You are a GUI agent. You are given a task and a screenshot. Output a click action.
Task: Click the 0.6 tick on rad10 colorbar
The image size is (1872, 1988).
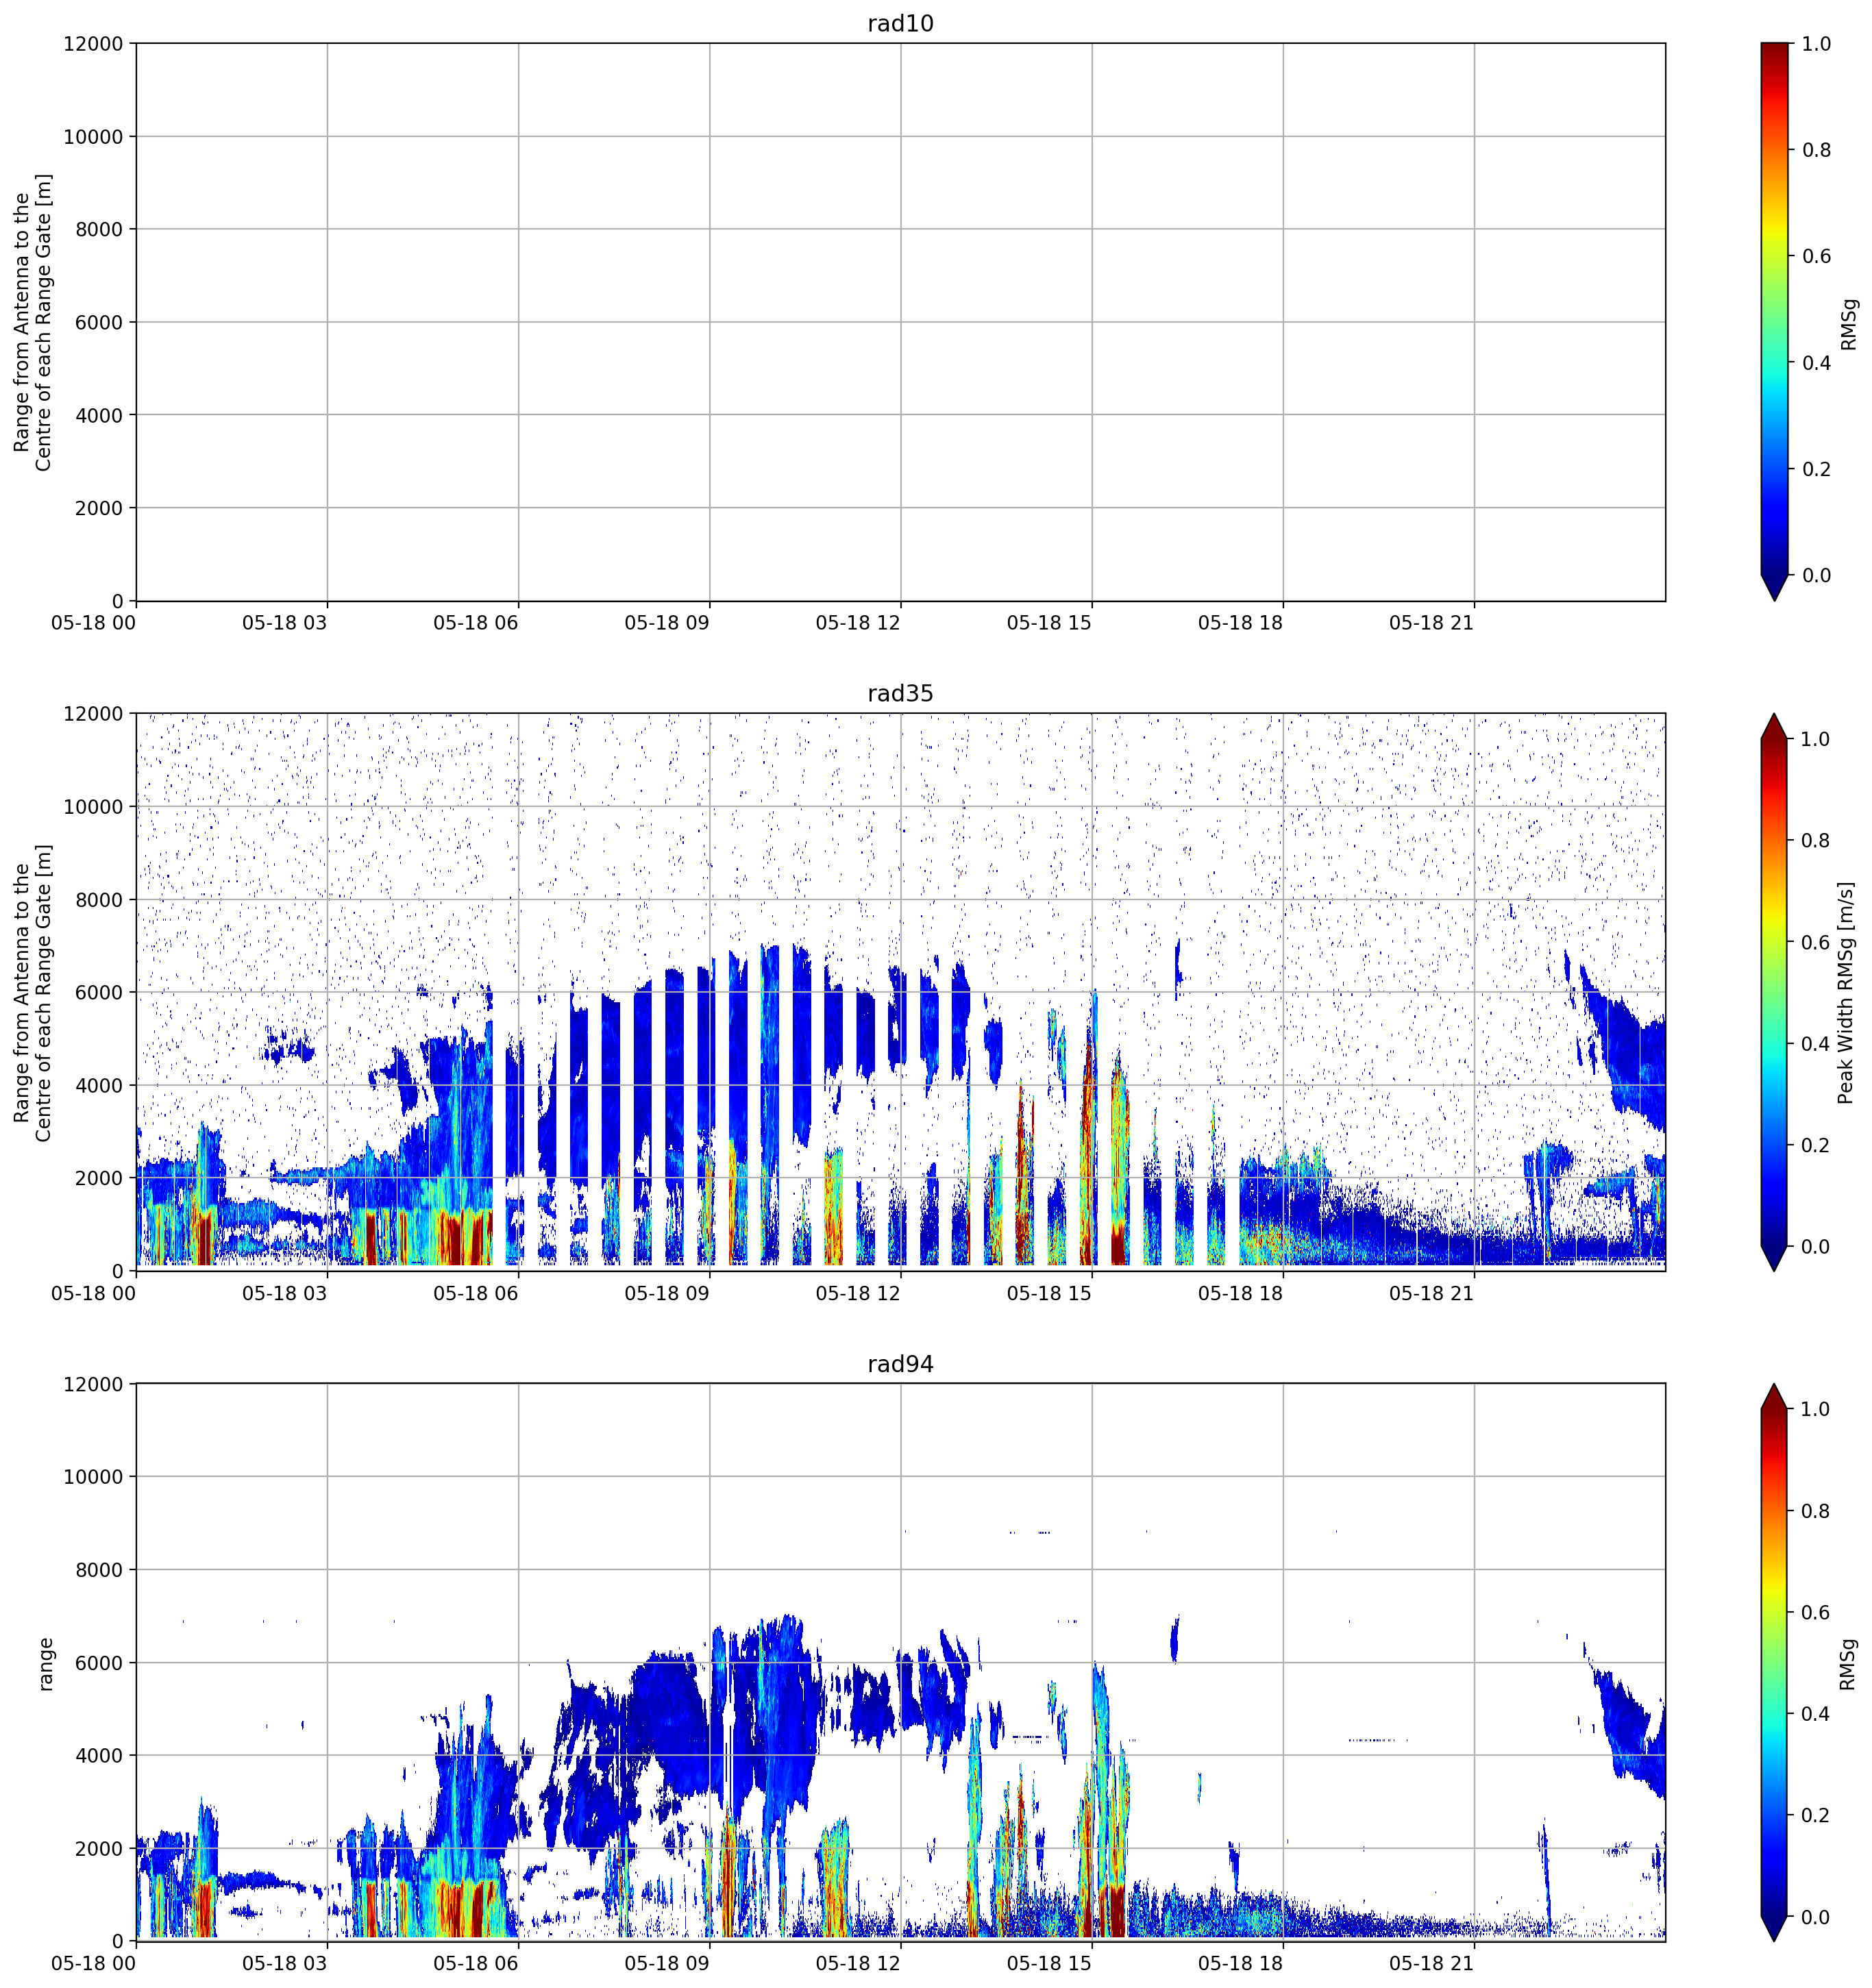tap(1816, 256)
